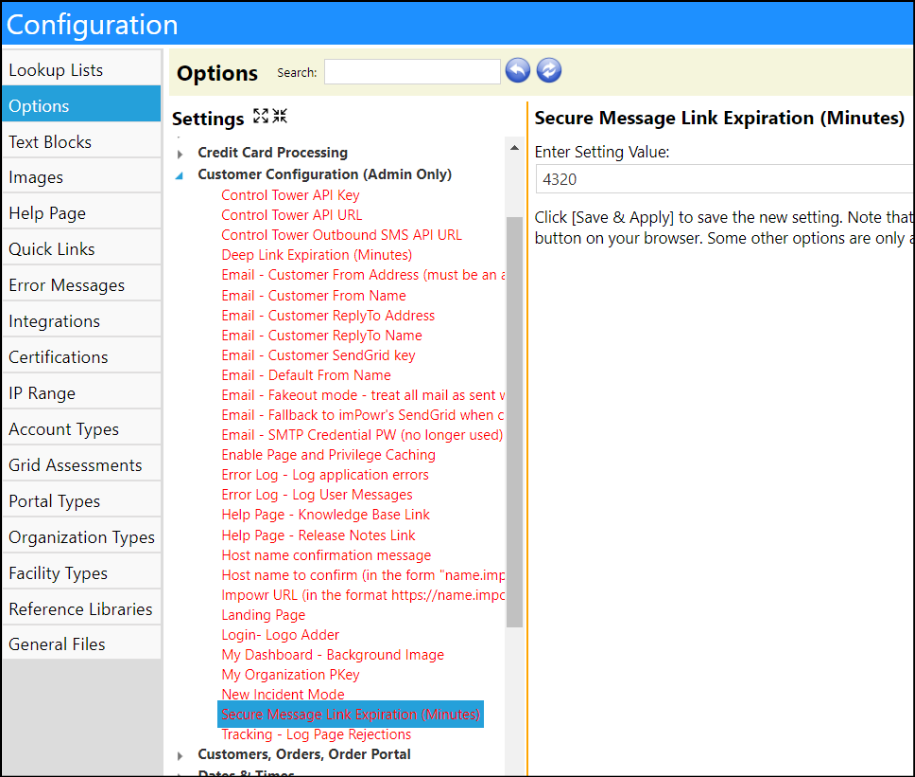Select Options in the sidebar
915x777 pixels.
point(82,106)
